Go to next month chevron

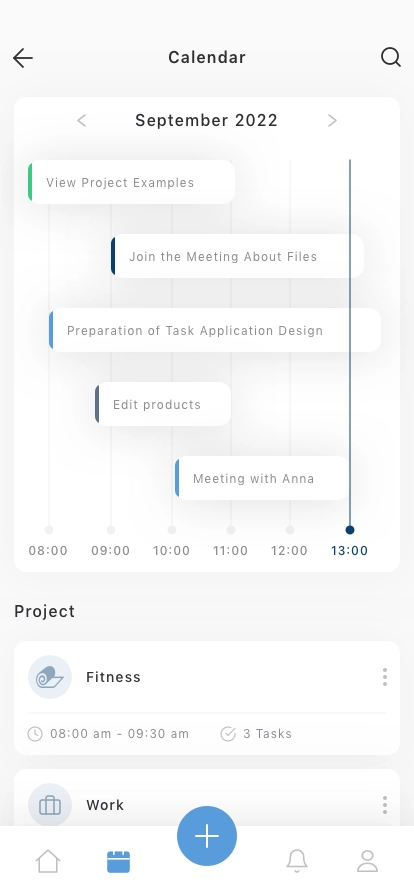332,121
